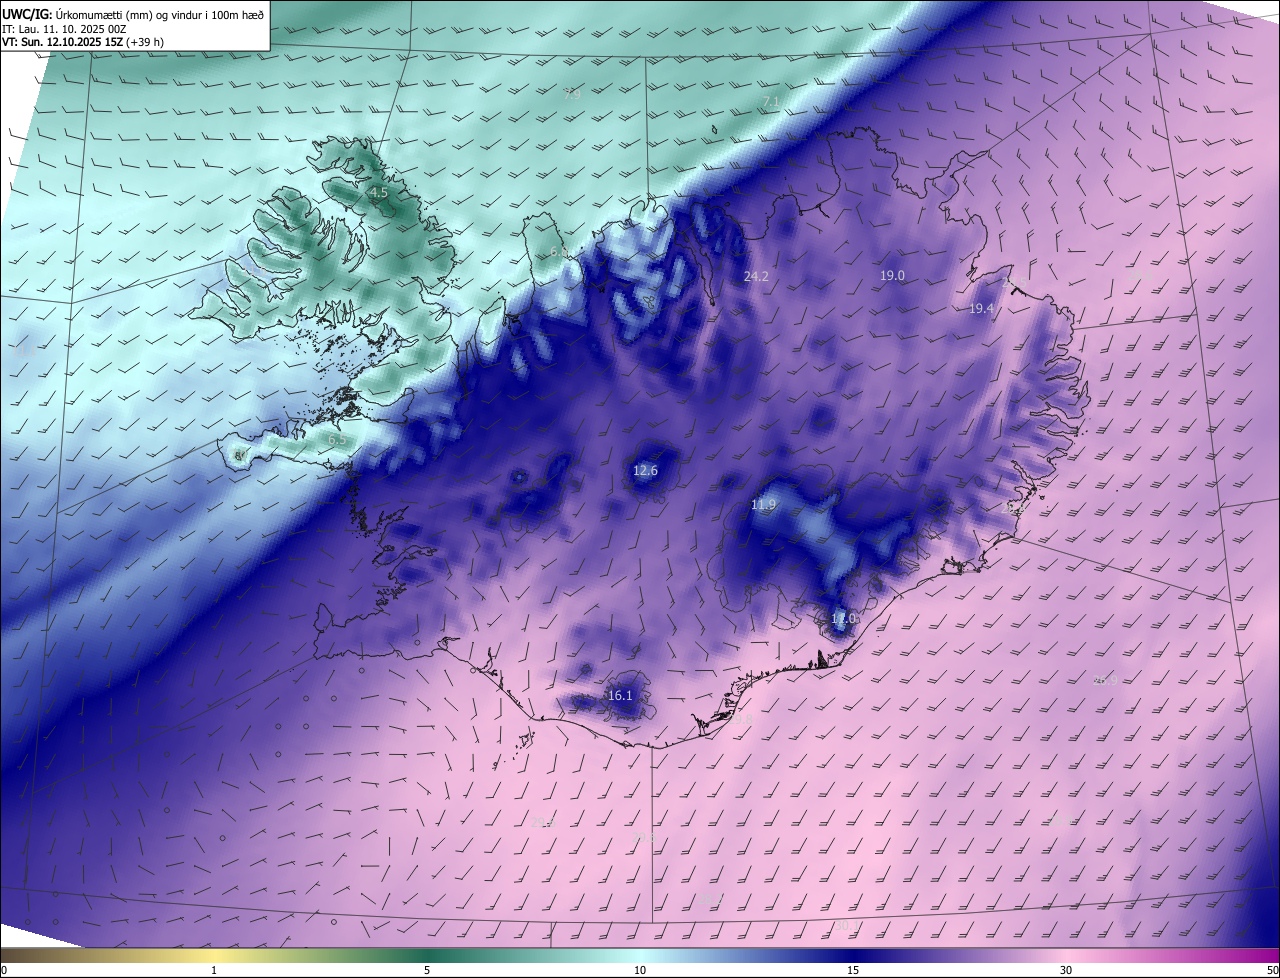The width and height of the screenshot is (1280, 978).
Task: Click the 6.5 value on Snæfellsnes peninsula
Action: click(x=338, y=440)
